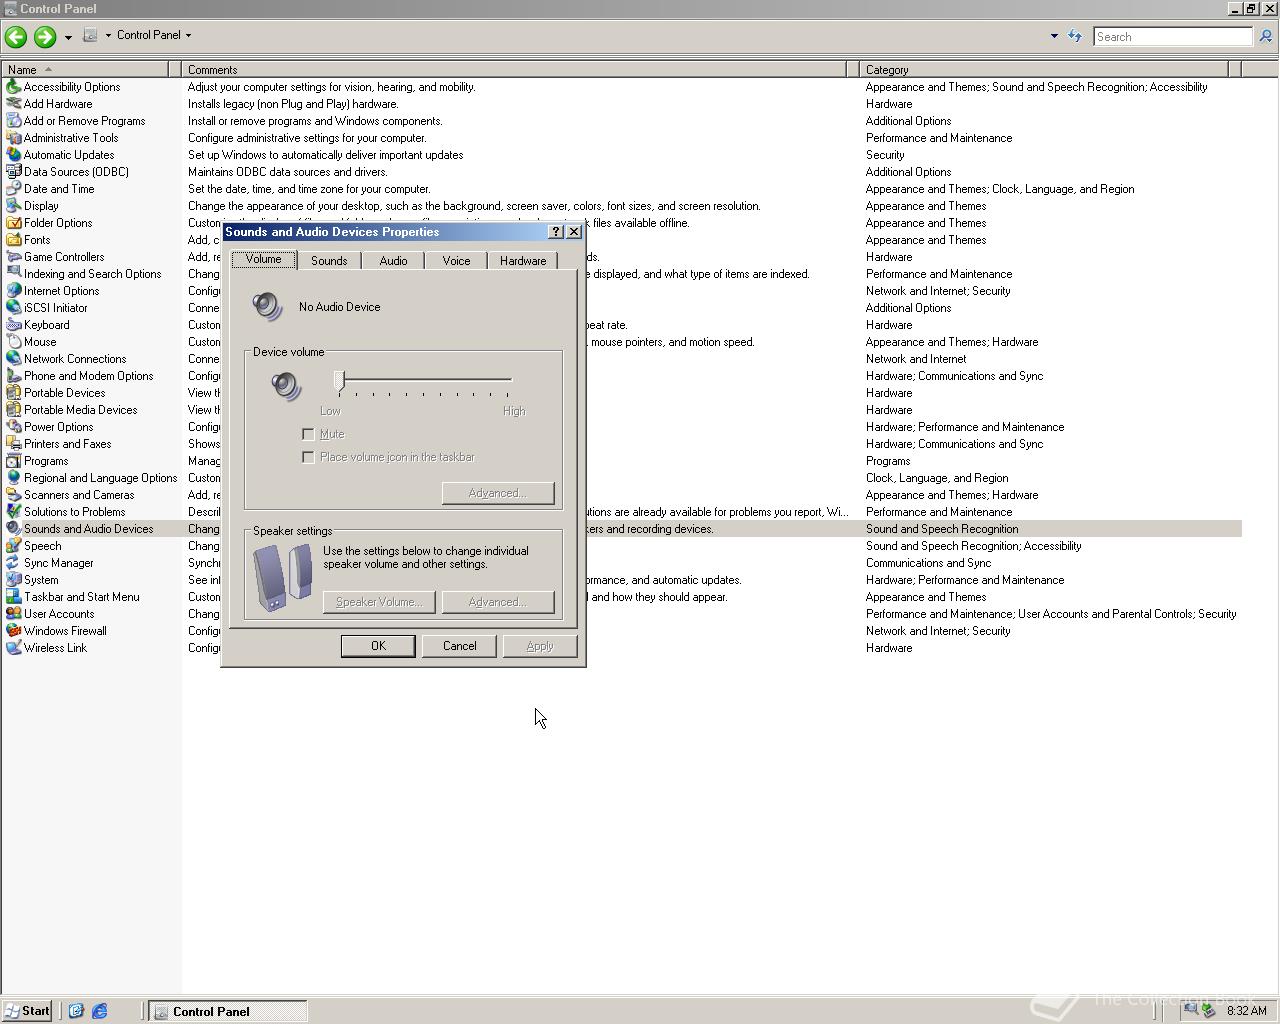The width and height of the screenshot is (1280, 1024).
Task: Select the Windows Firewall icon
Action: [x=13, y=631]
